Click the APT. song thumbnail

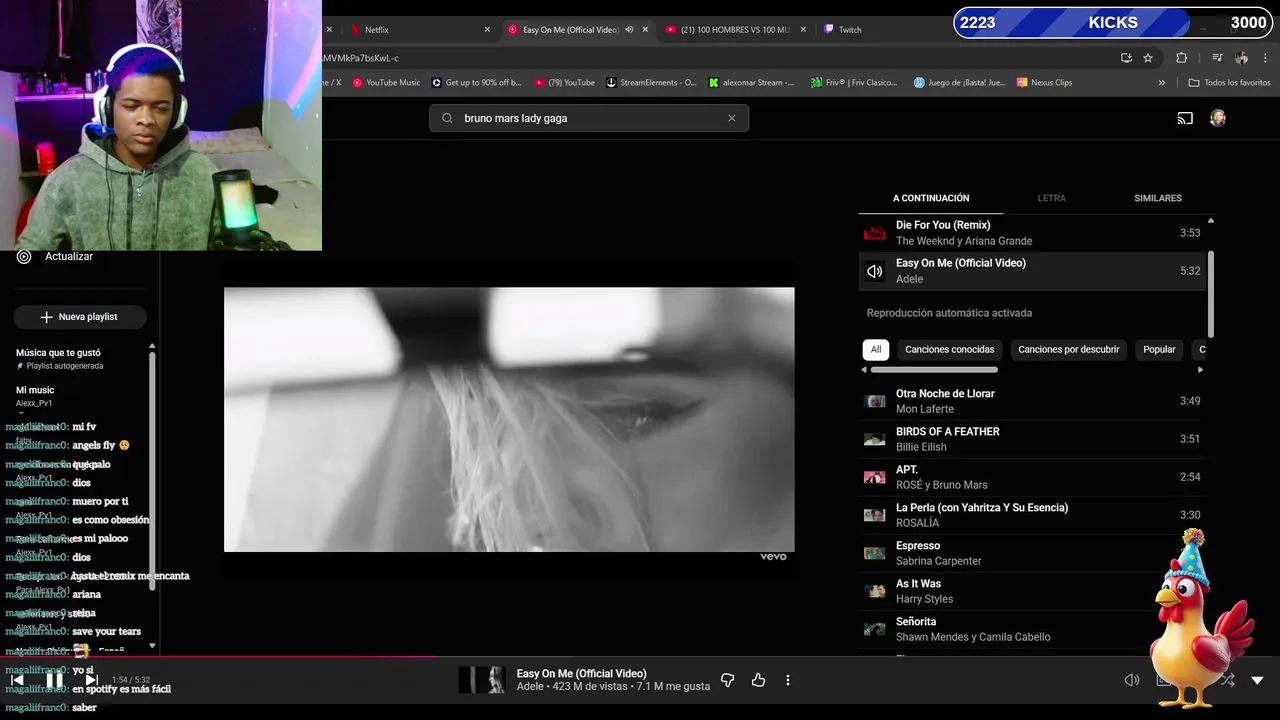click(x=875, y=477)
